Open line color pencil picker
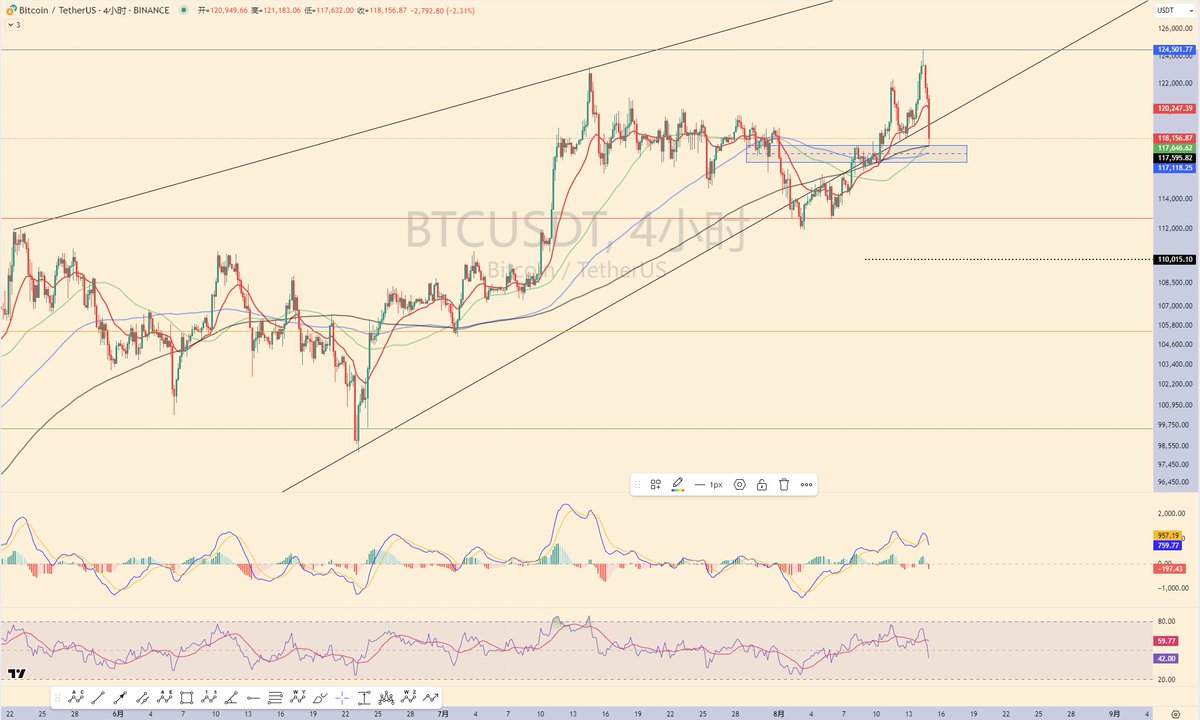 coord(678,484)
